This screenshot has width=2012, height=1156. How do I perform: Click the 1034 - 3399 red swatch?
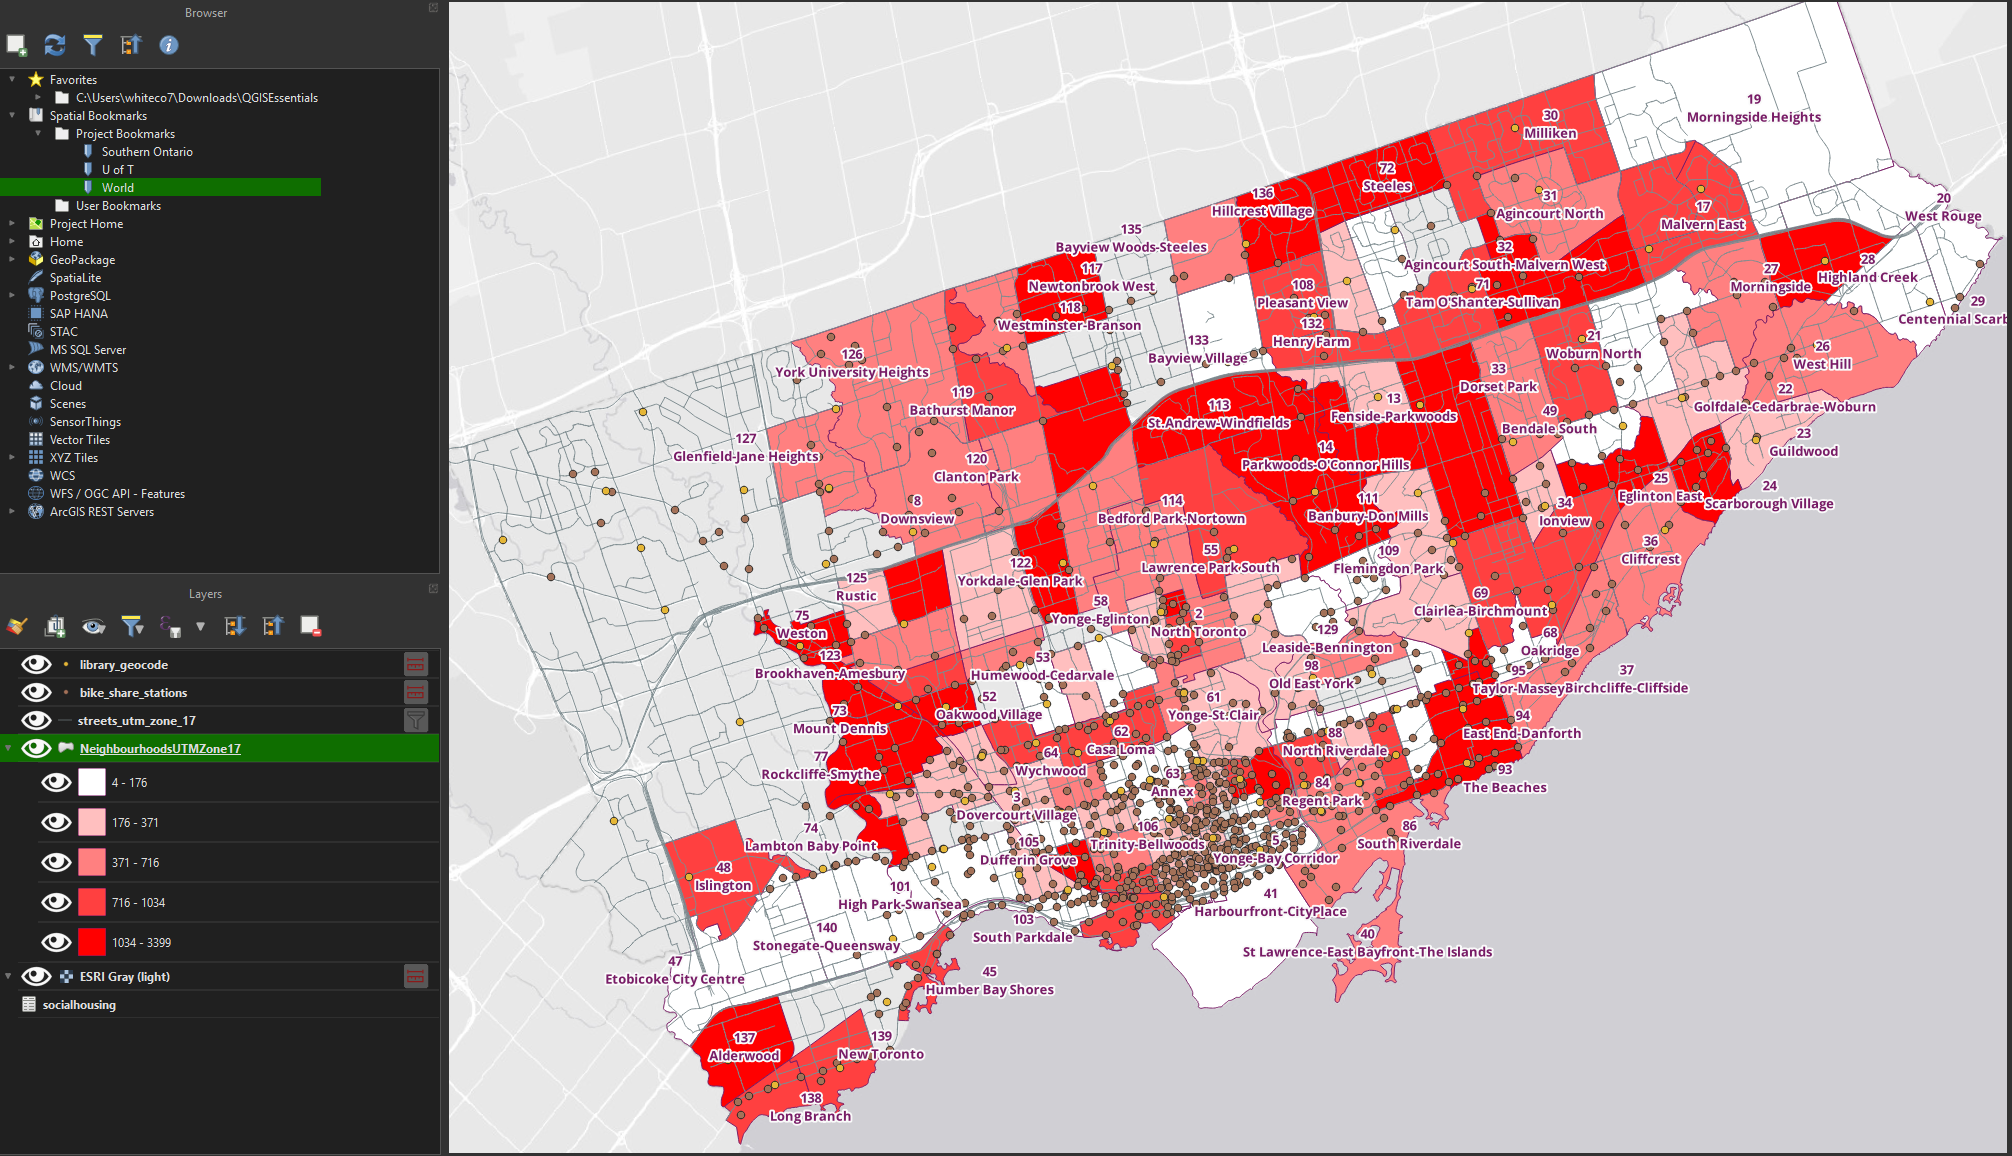[92, 942]
